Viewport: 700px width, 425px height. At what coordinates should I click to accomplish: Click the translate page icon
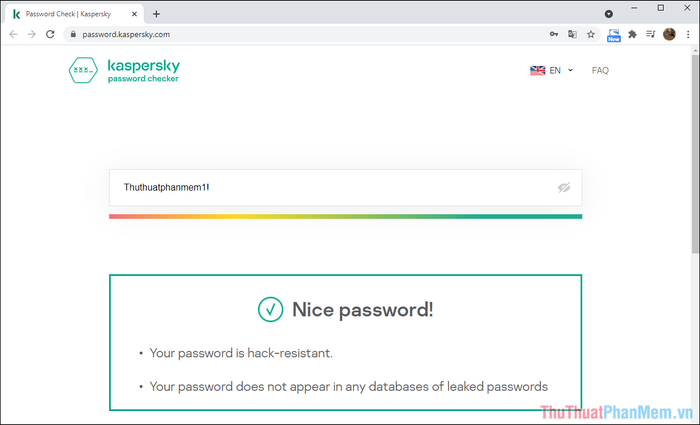tap(572, 33)
